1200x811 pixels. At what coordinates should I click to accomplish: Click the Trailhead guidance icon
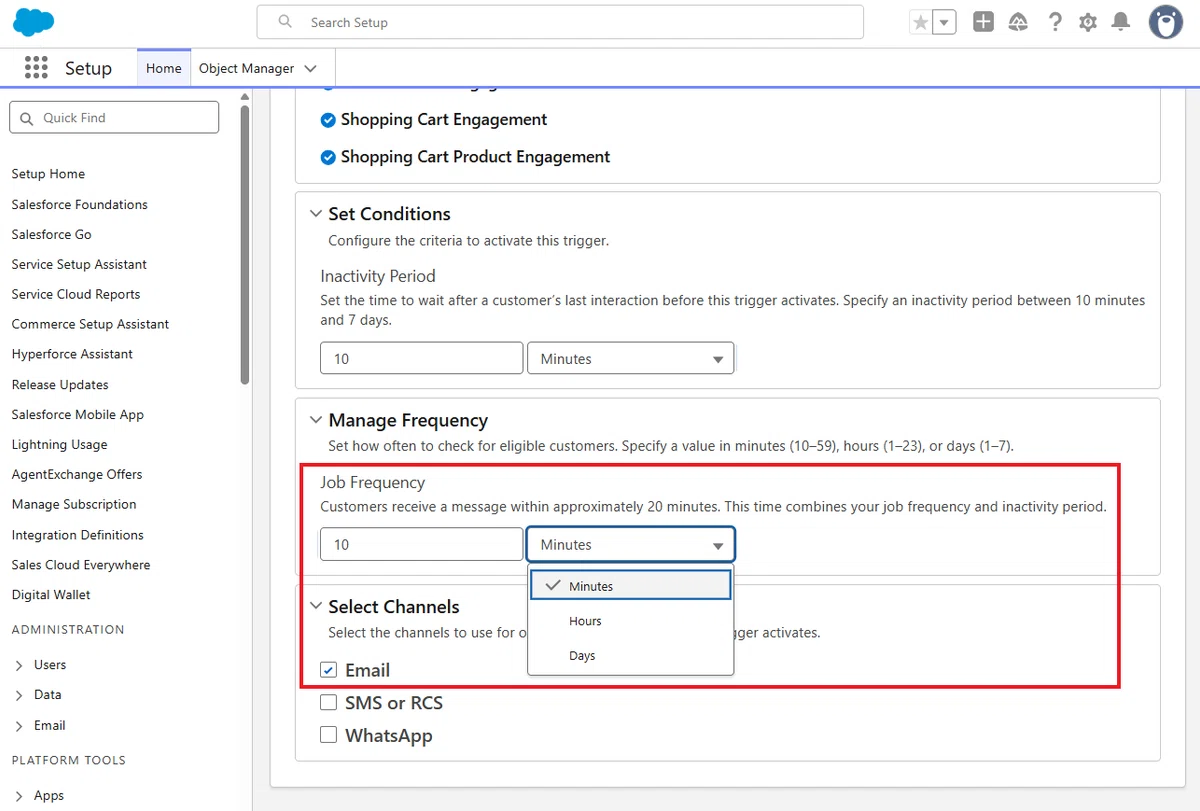click(x=1018, y=22)
